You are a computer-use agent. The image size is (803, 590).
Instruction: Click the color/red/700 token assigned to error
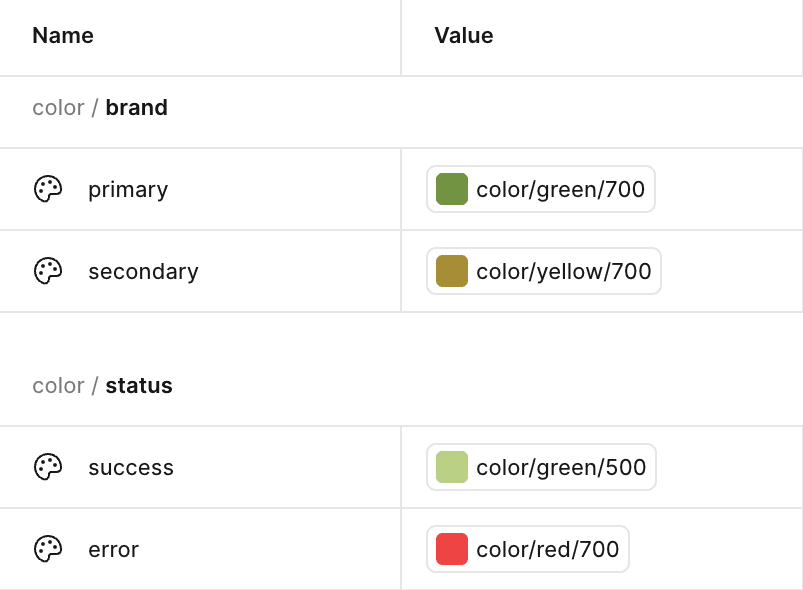click(528, 549)
